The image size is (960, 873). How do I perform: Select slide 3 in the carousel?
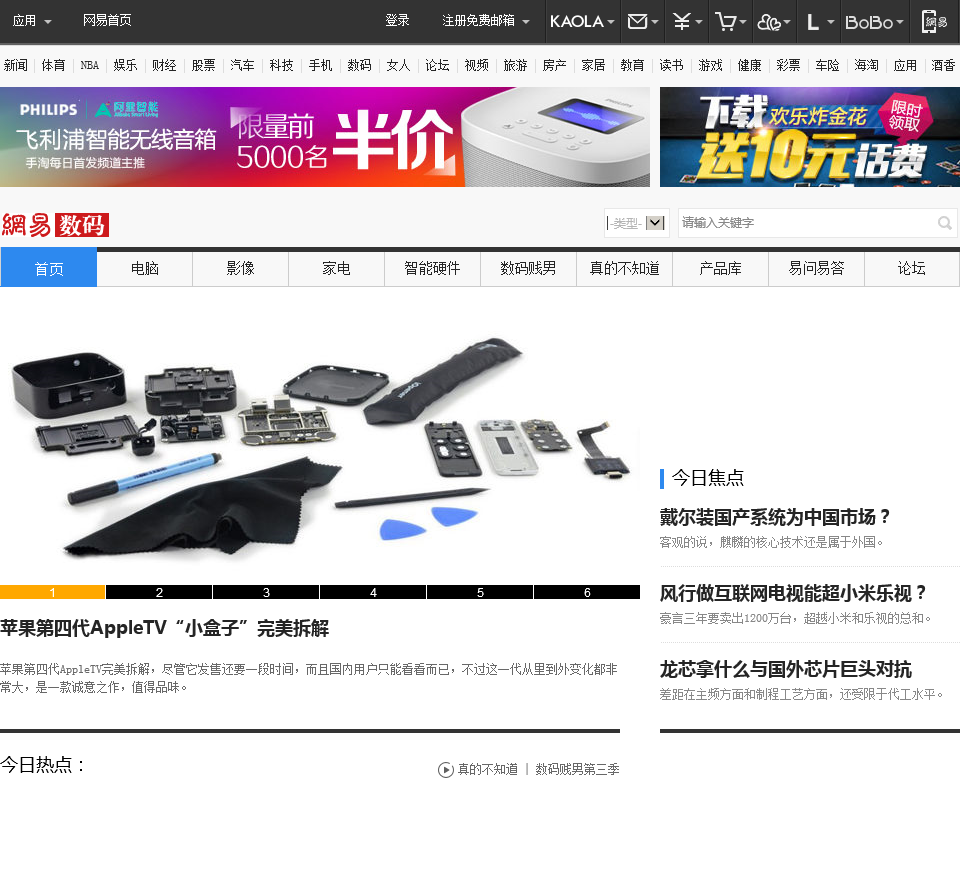tap(266, 592)
